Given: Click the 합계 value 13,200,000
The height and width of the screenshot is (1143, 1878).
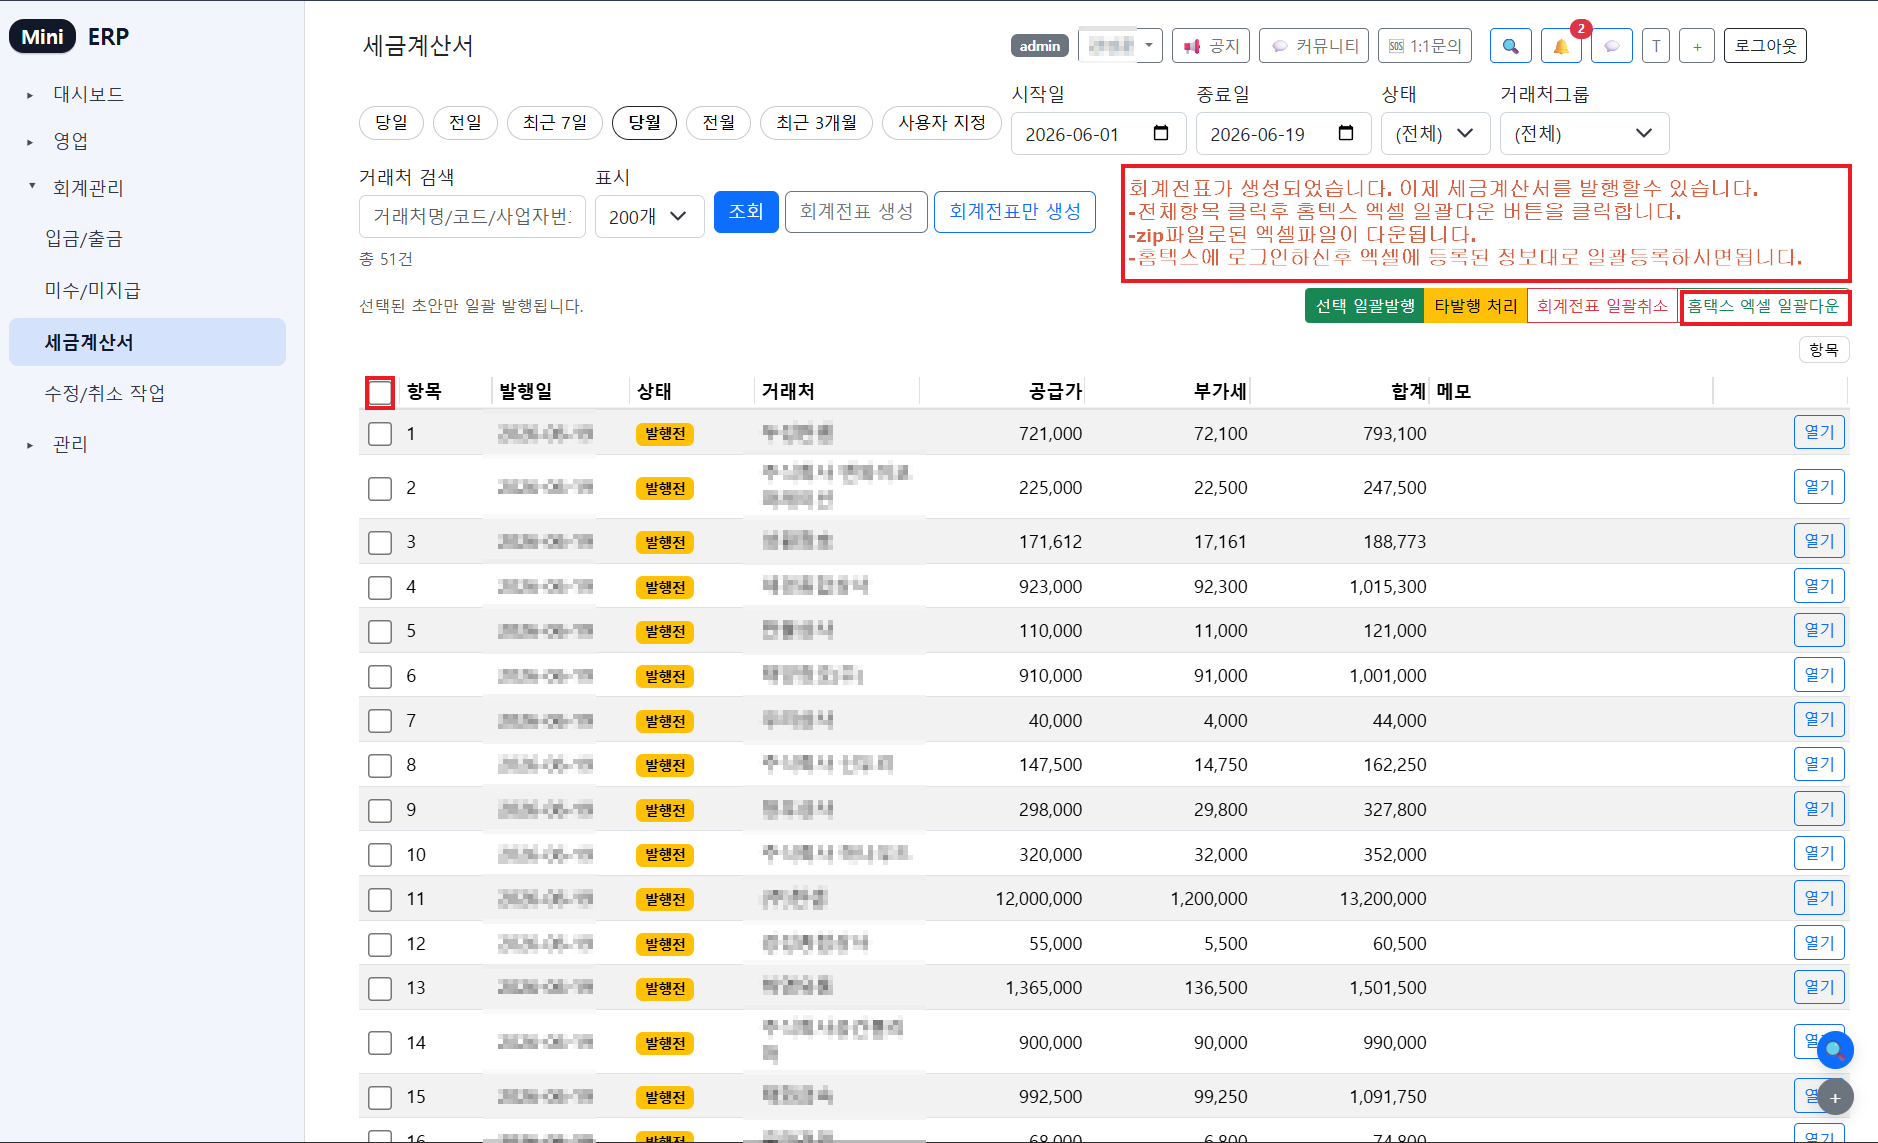Looking at the screenshot, I should [1383, 899].
